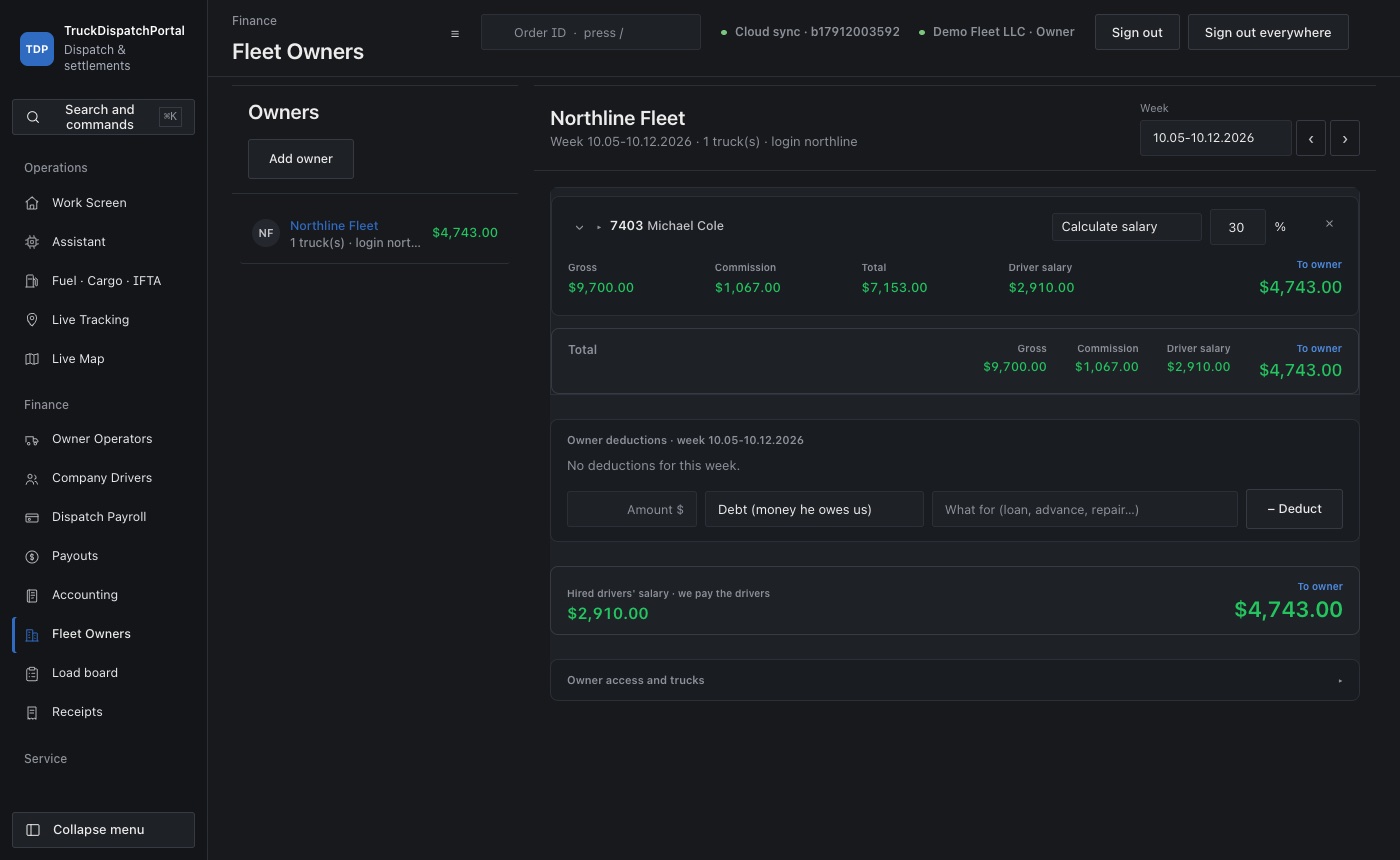Click the Add owner button
1400x860 pixels.
tap(301, 159)
